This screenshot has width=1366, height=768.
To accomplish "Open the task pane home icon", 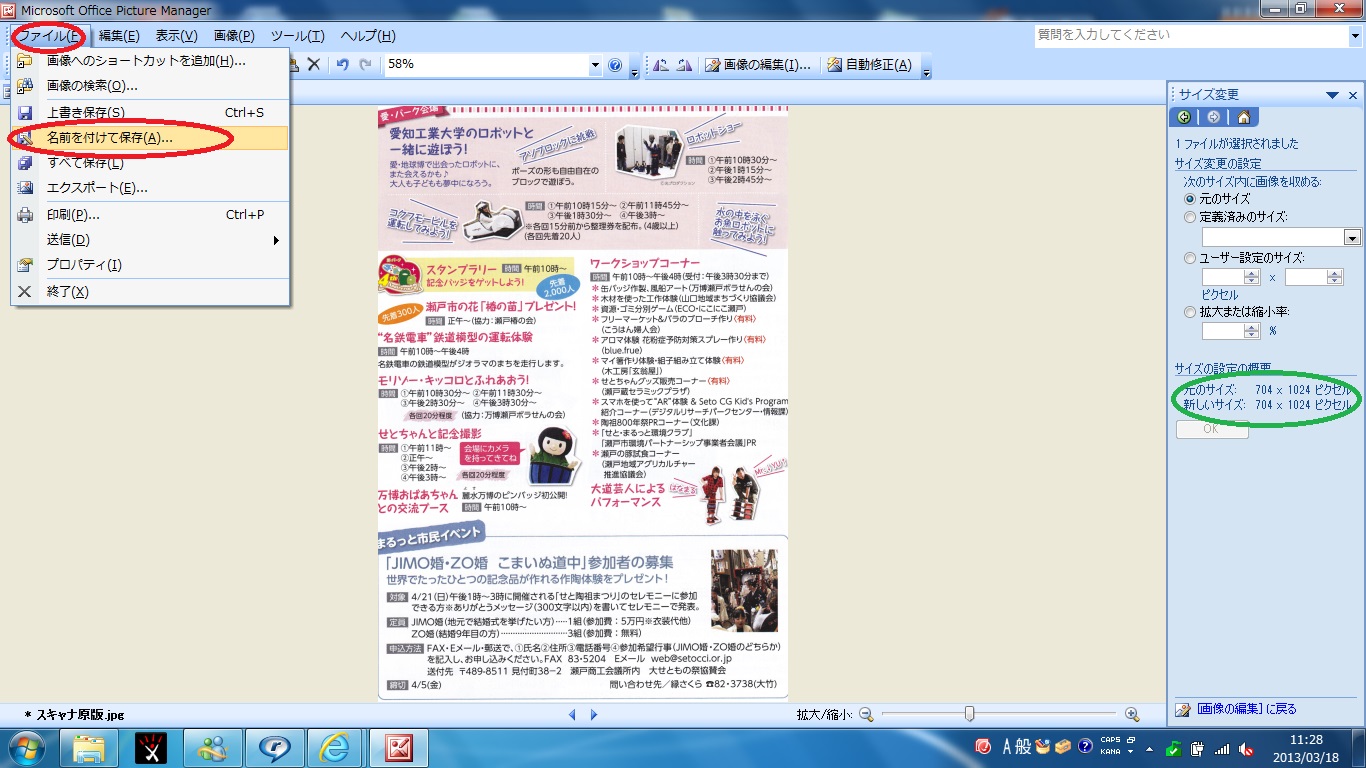I will tap(1243, 117).
